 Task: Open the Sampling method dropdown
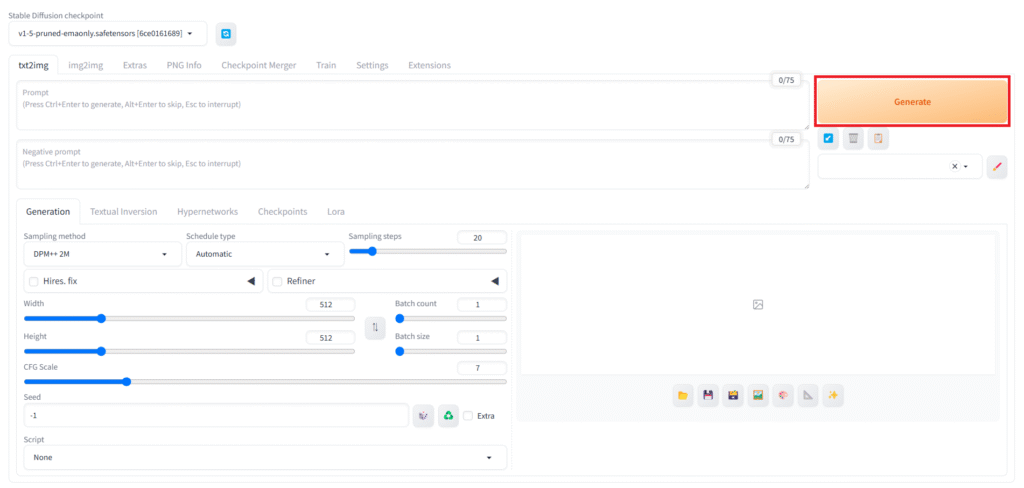(101, 254)
